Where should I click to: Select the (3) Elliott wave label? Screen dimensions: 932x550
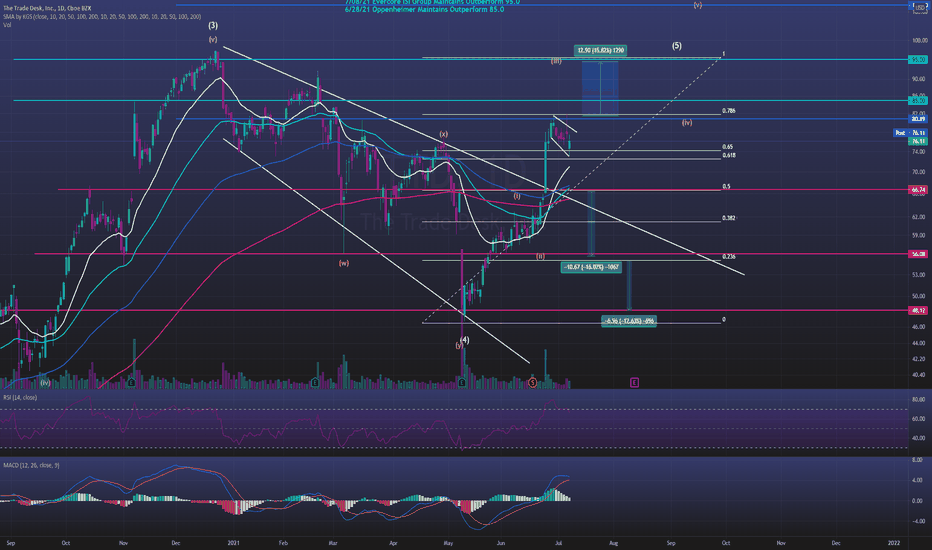(x=213, y=26)
